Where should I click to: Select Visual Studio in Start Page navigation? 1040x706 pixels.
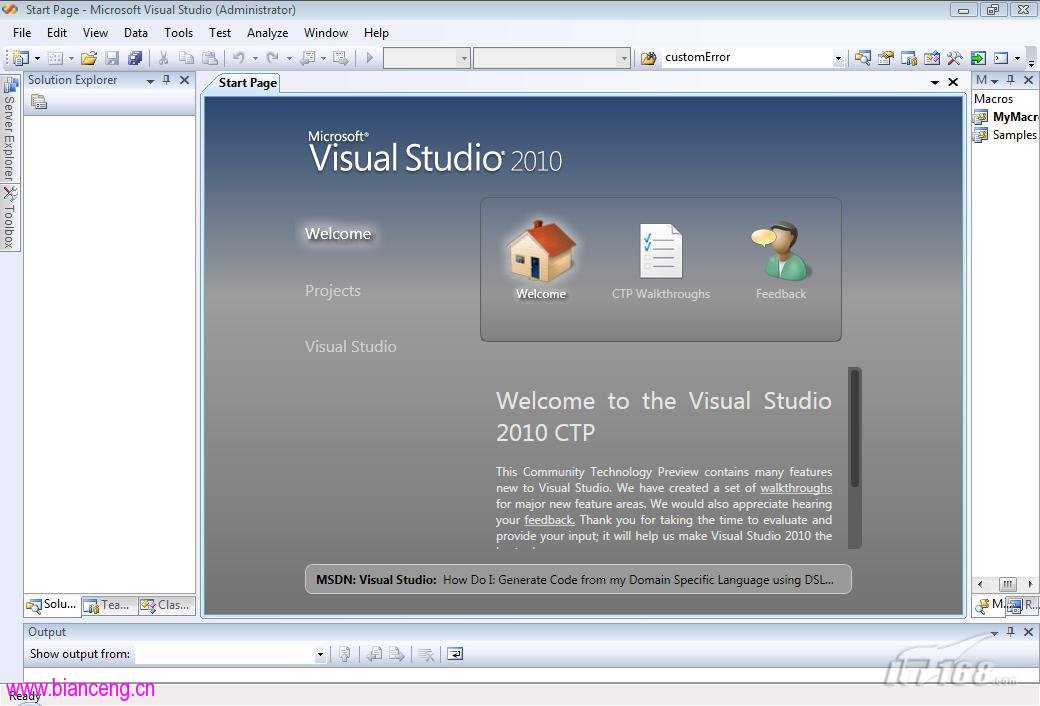pyautogui.click(x=351, y=346)
